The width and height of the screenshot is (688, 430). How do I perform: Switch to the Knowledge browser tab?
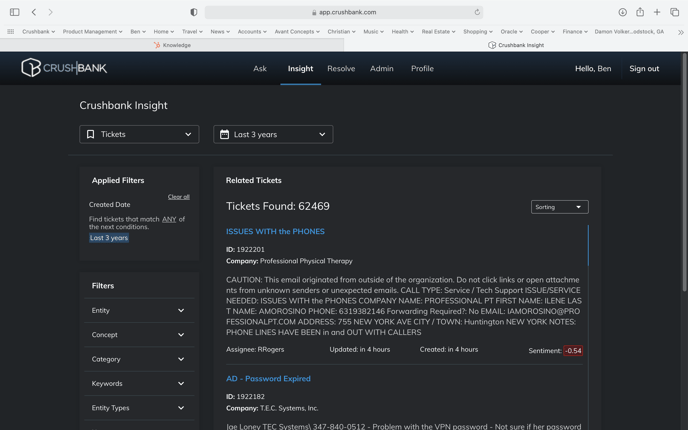[172, 45]
